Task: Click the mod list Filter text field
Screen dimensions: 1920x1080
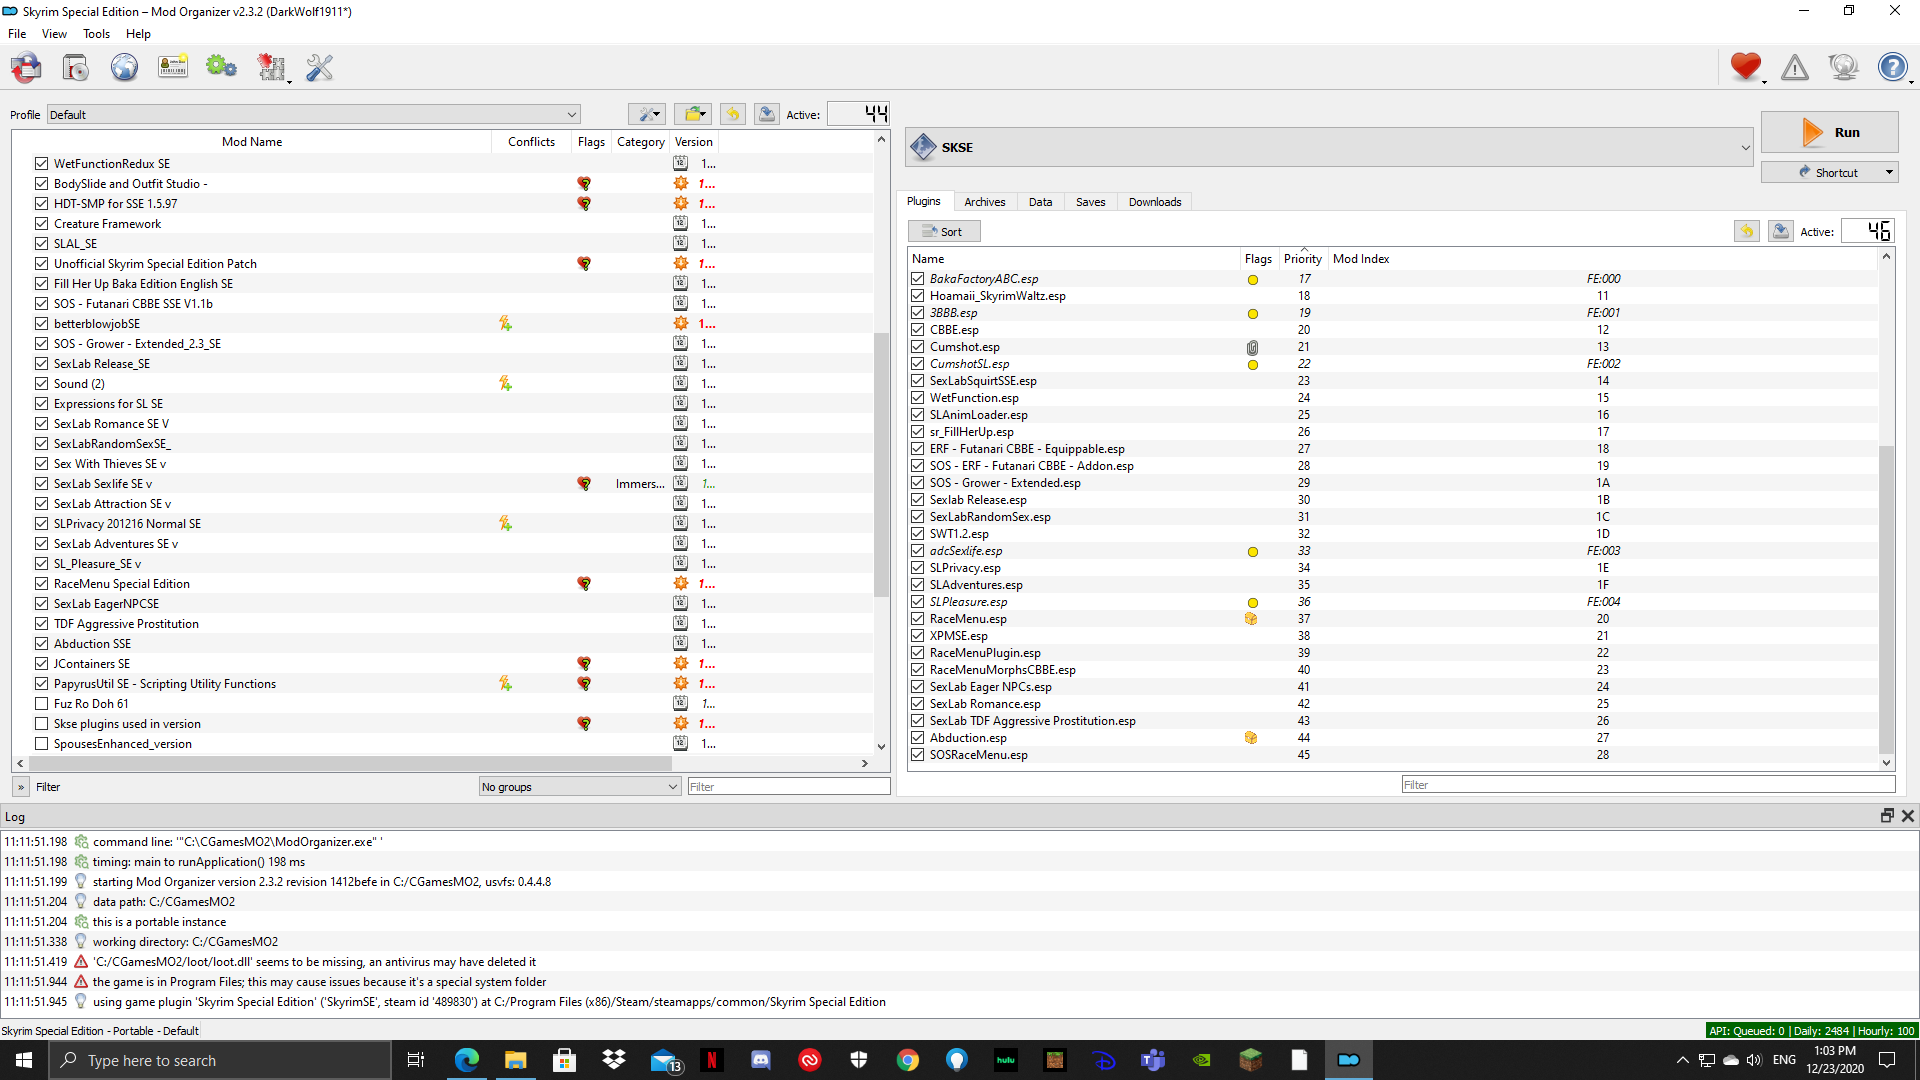Action: click(788, 787)
